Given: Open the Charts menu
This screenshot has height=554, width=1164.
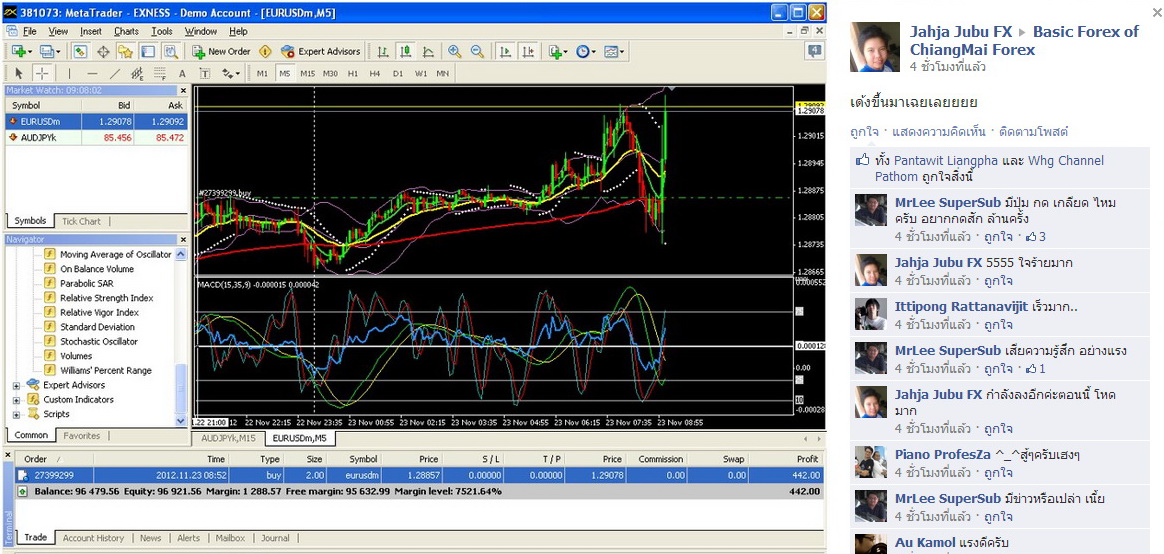Looking at the screenshot, I should pos(126,31).
